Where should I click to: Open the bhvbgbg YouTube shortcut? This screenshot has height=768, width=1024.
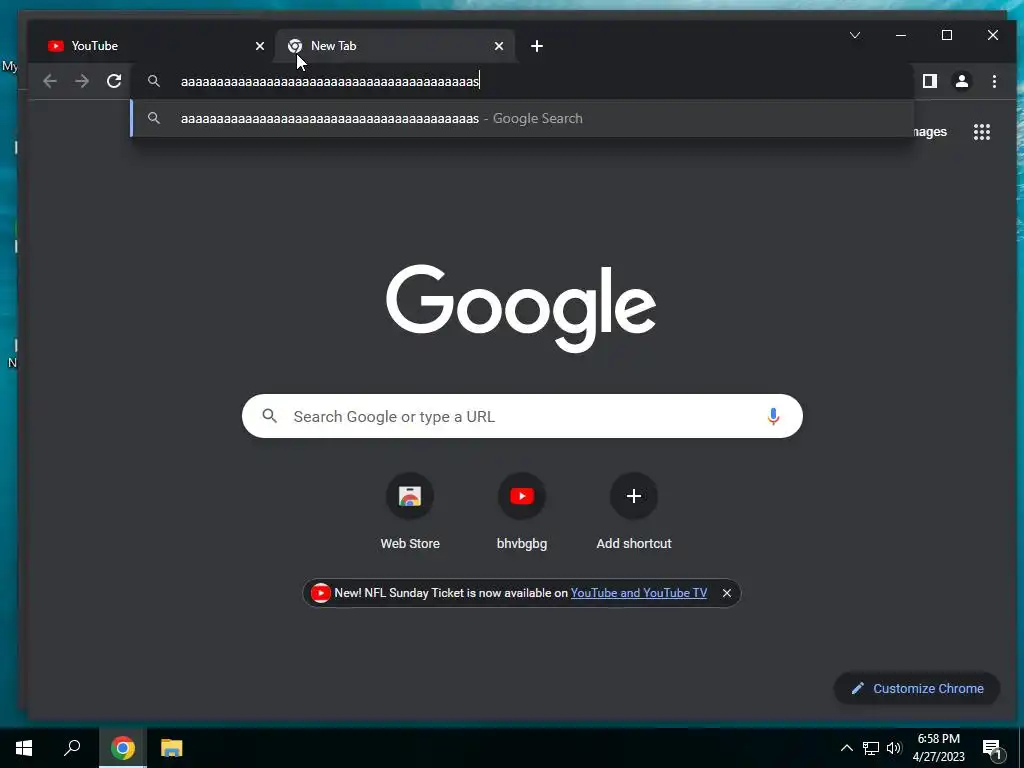click(x=522, y=513)
